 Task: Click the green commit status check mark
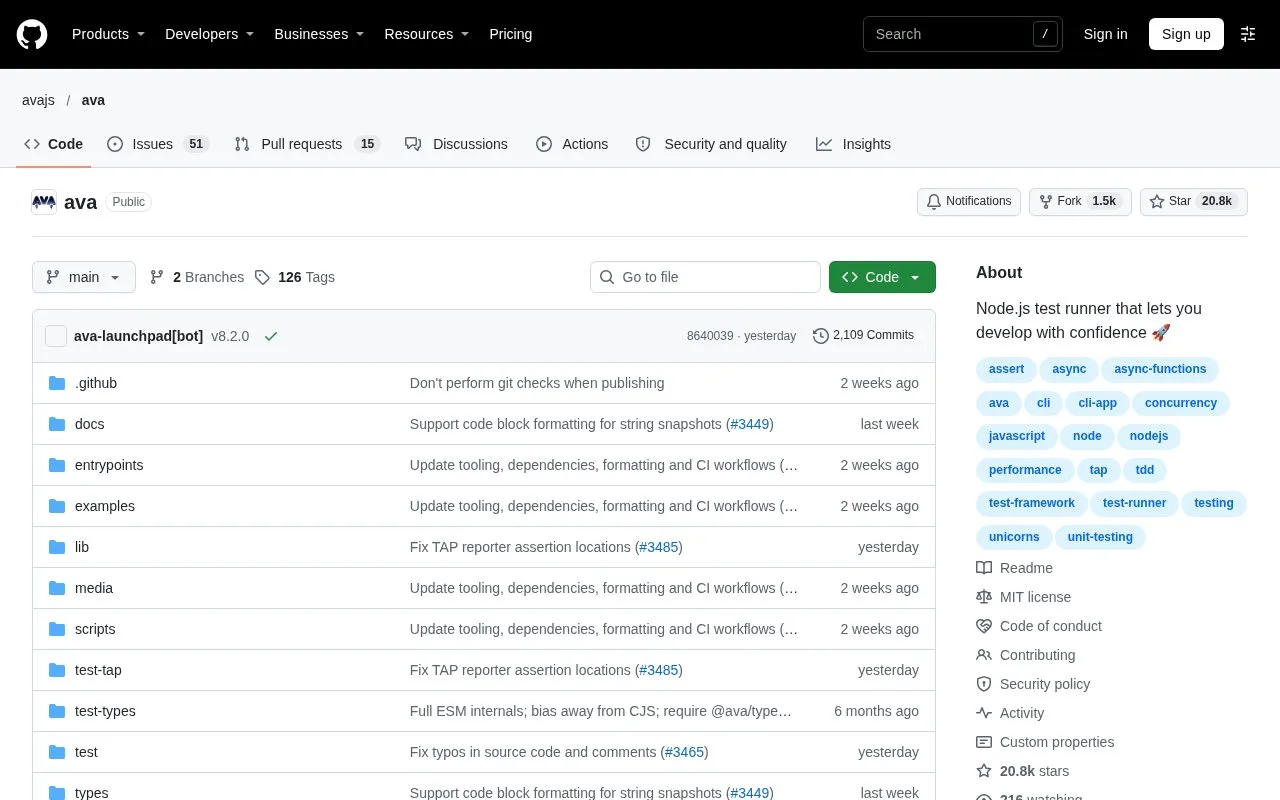270,336
